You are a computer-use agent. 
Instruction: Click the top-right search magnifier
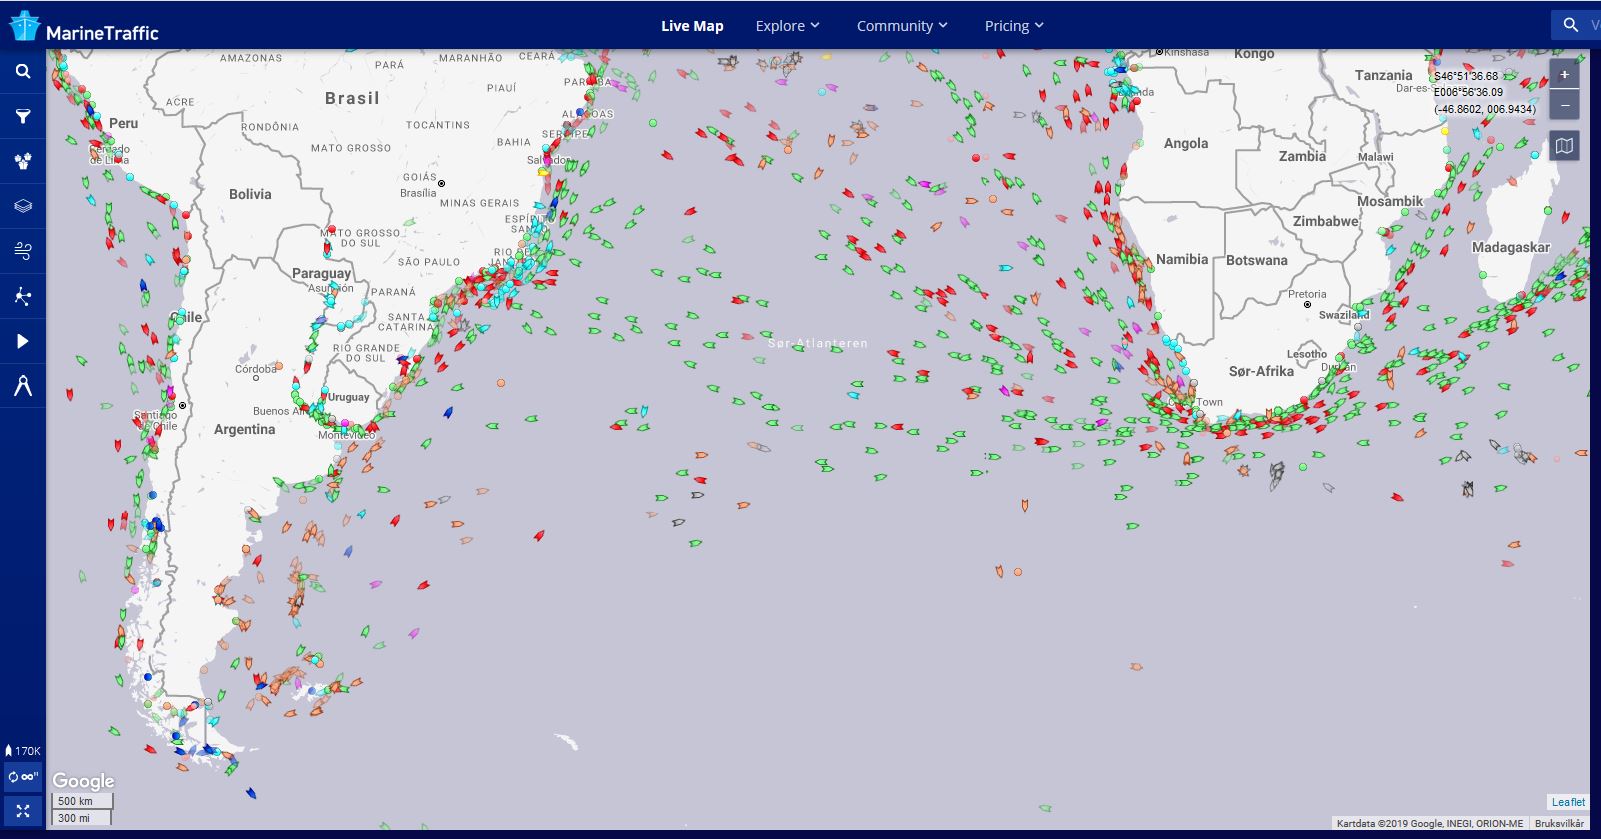[x=1571, y=25]
